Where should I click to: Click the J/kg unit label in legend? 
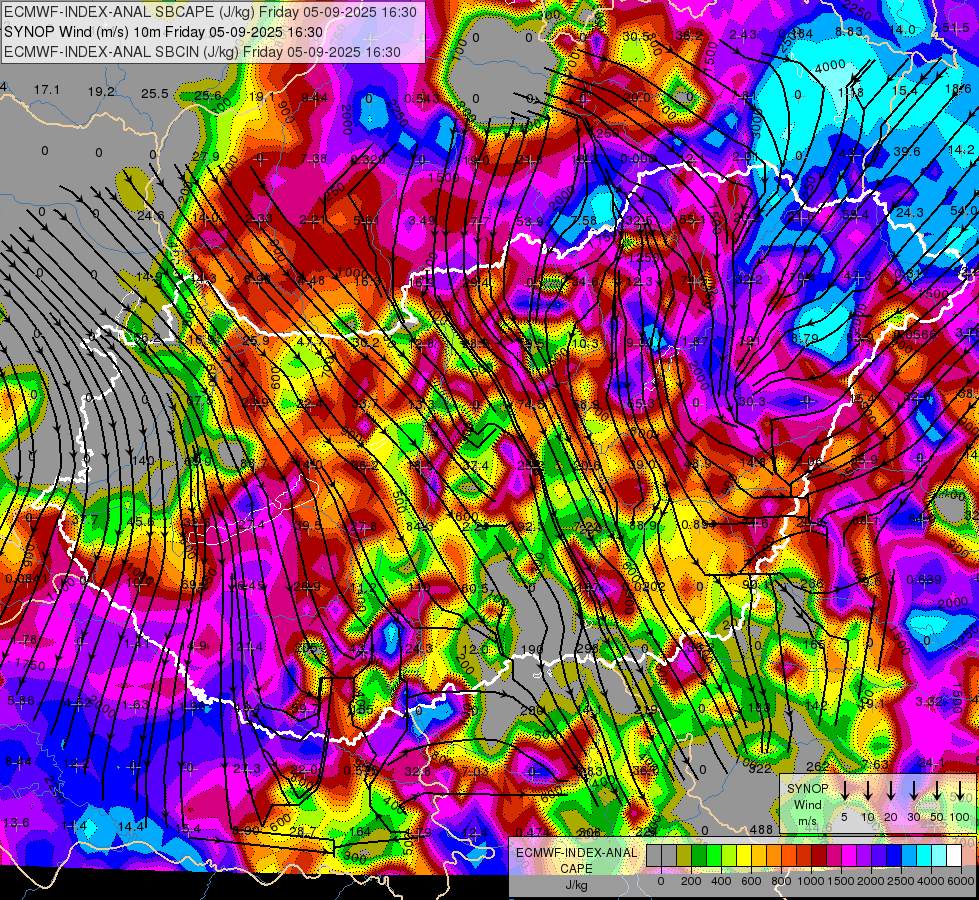(576, 884)
